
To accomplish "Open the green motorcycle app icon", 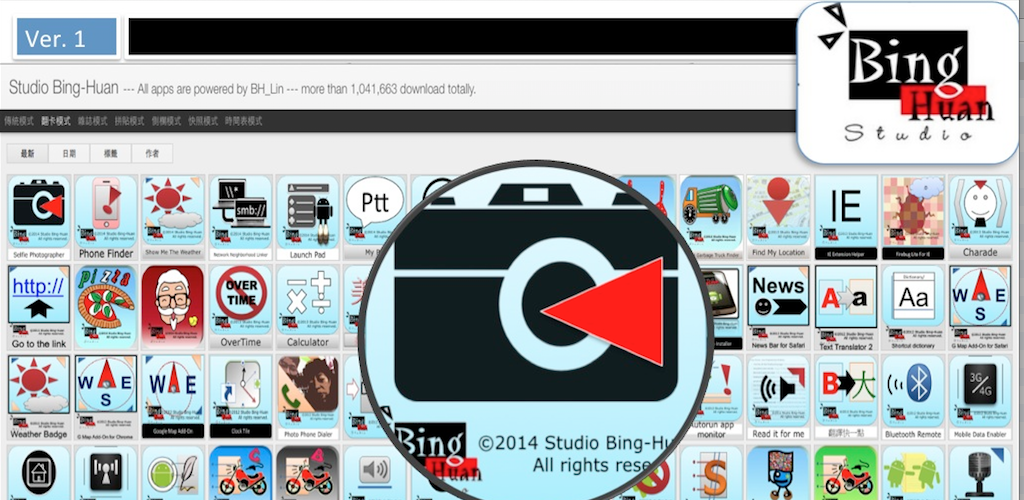I will [x=846, y=473].
